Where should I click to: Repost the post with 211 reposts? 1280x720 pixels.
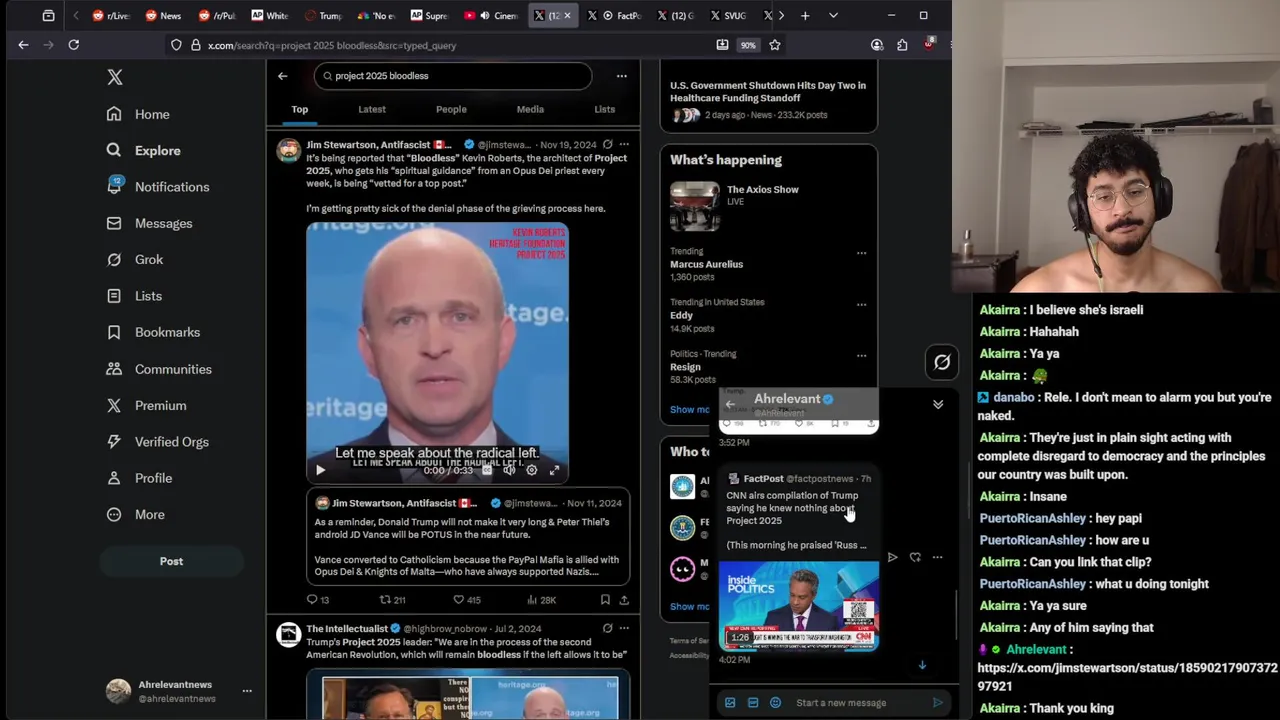click(392, 600)
